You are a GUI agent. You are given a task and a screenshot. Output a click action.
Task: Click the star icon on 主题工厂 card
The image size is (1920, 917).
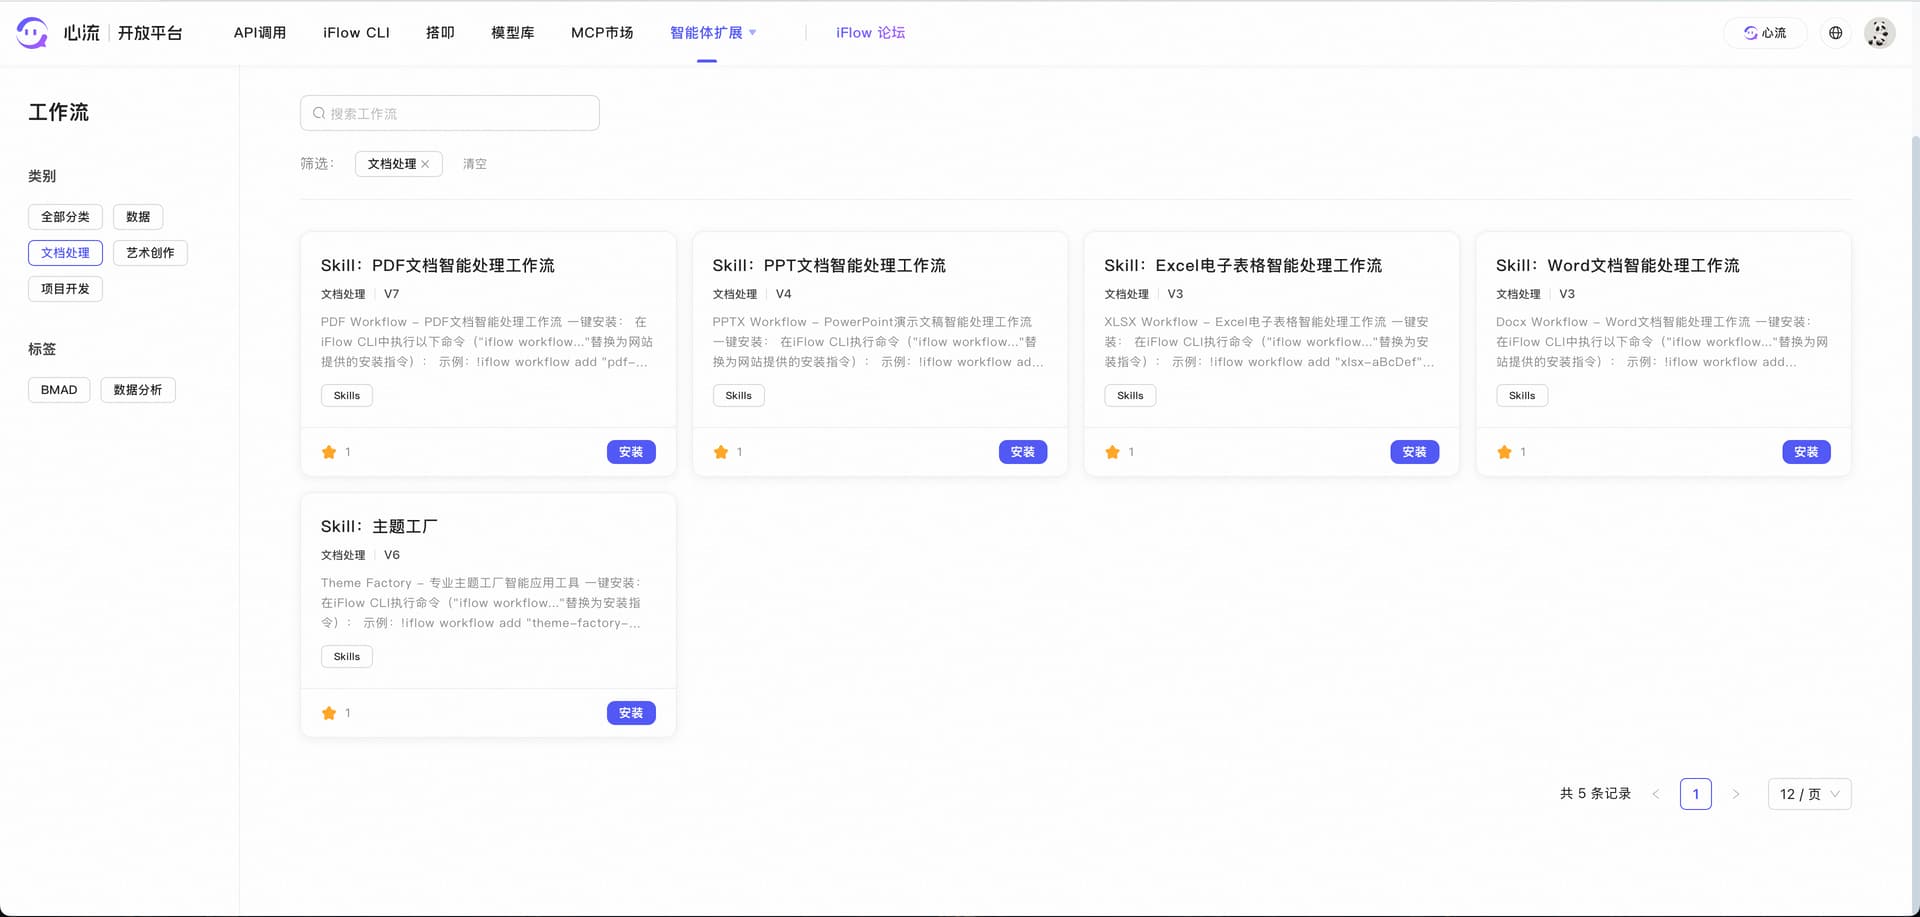tap(329, 713)
